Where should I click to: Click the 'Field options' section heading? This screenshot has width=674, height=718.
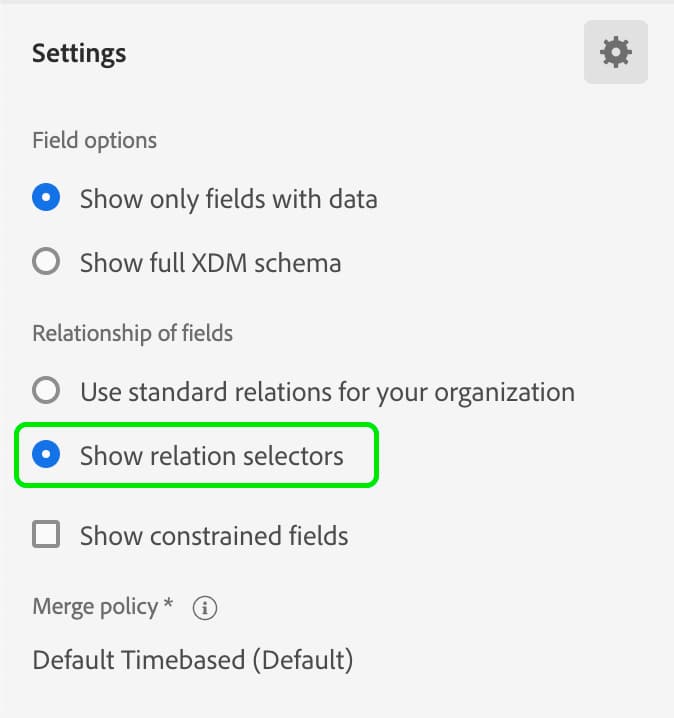tap(94, 140)
